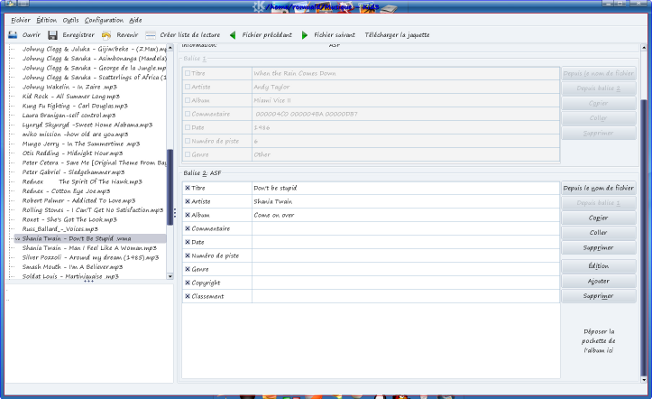Select Roxet - She's Got The Look.mp3
This screenshot has height=399, width=652.
(x=69, y=219)
